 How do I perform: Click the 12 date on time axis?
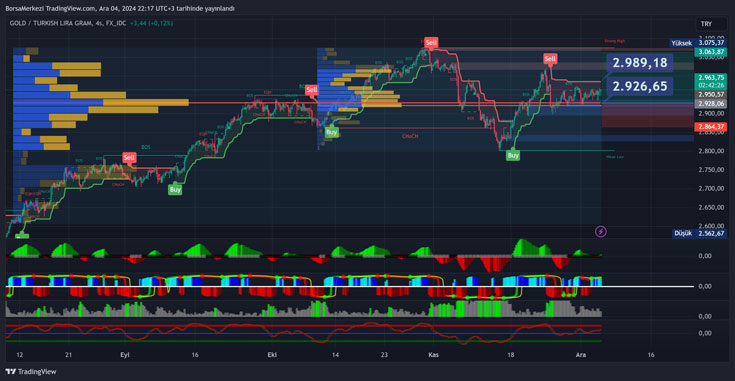click(x=19, y=355)
